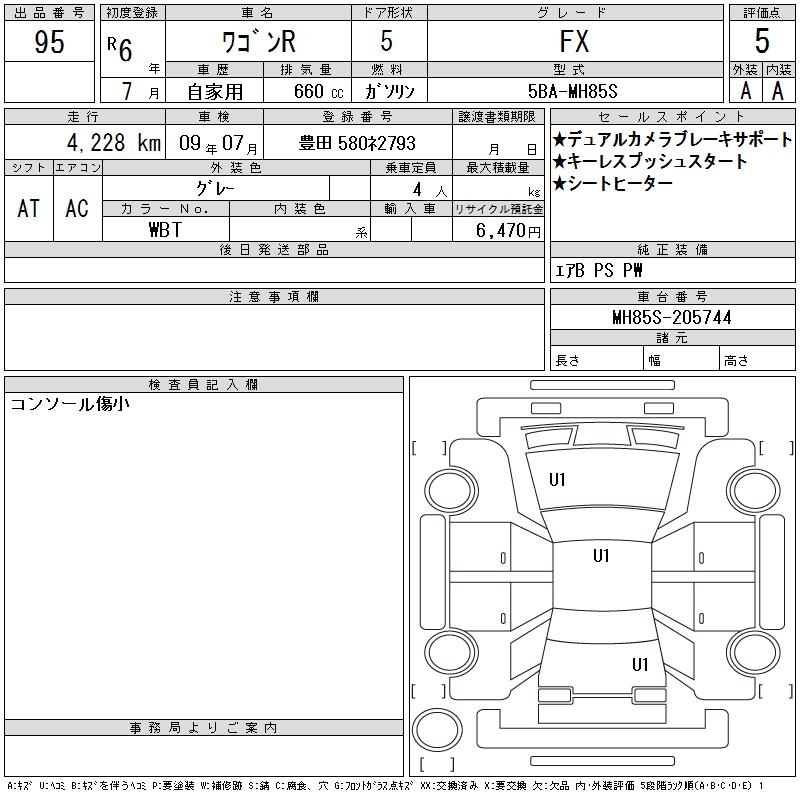Screen dimensions: 800x800
Task: Click the U1 mark on the roof
Action: (x=601, y=556)
